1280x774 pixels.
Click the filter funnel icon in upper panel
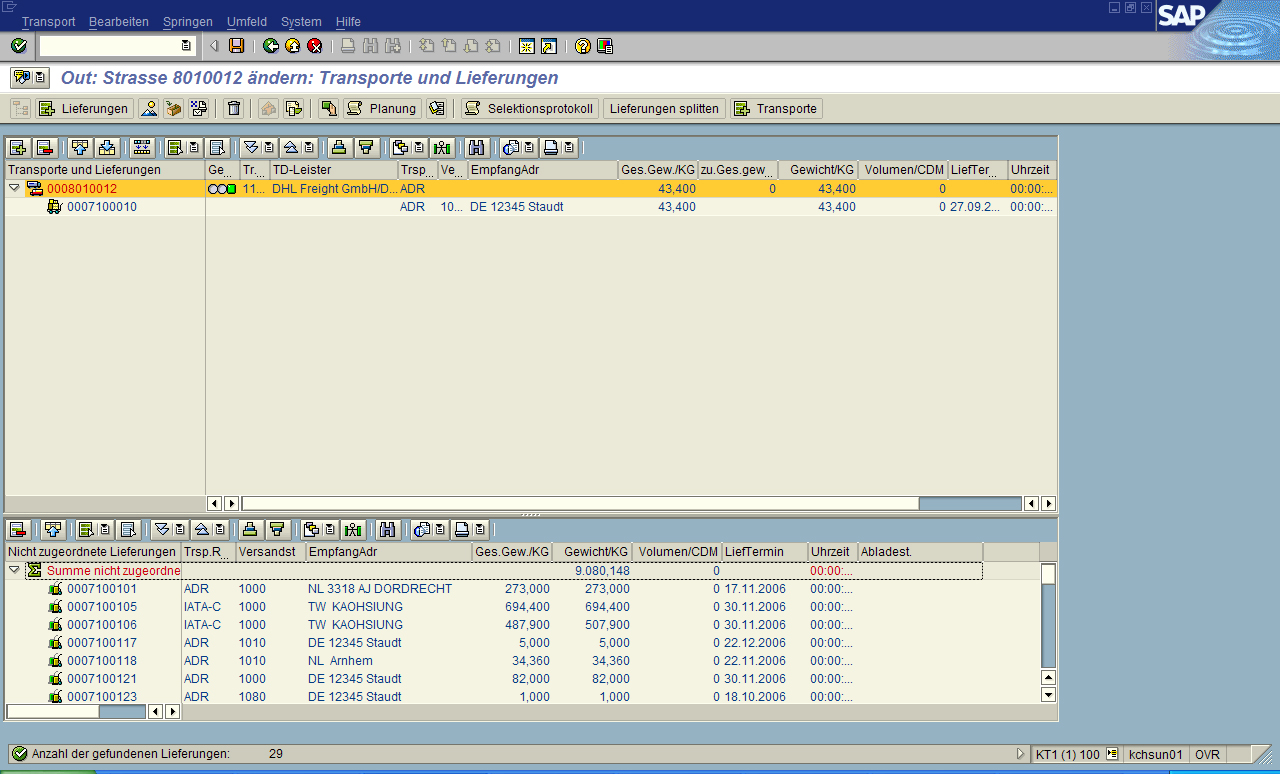[x=366, y=148]
